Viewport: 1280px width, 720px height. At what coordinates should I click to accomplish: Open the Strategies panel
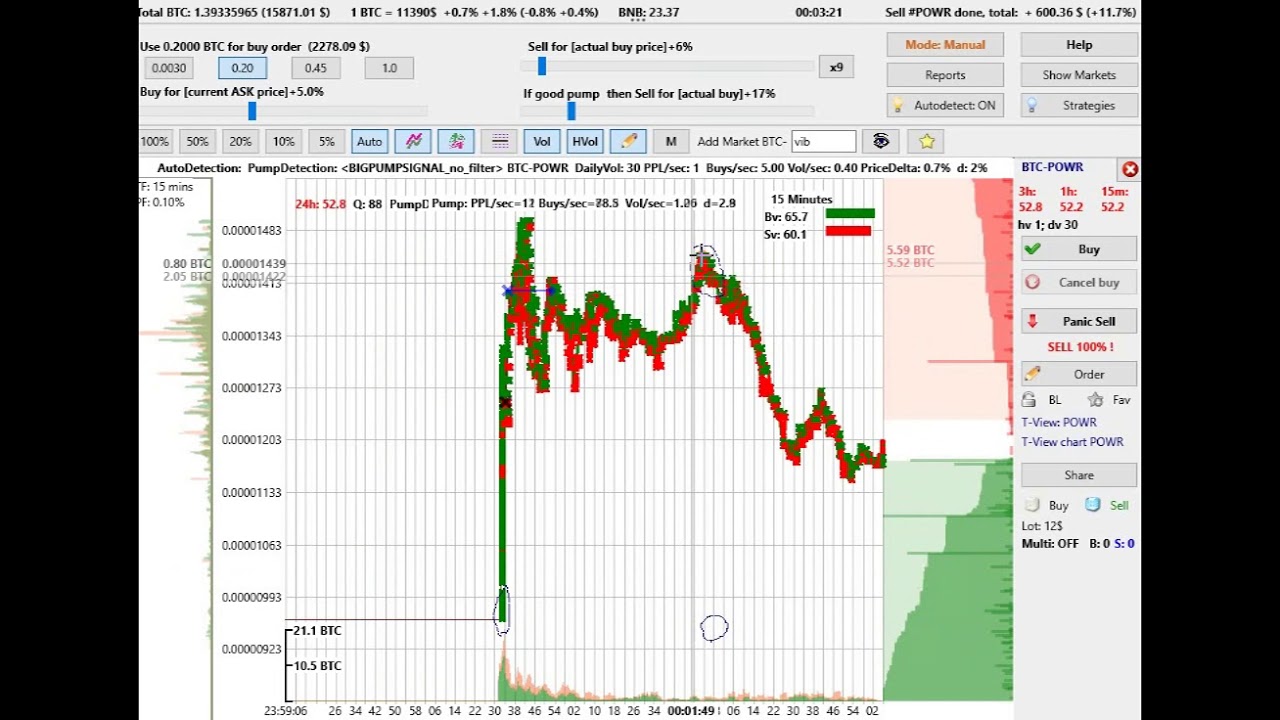point(1079,105)
